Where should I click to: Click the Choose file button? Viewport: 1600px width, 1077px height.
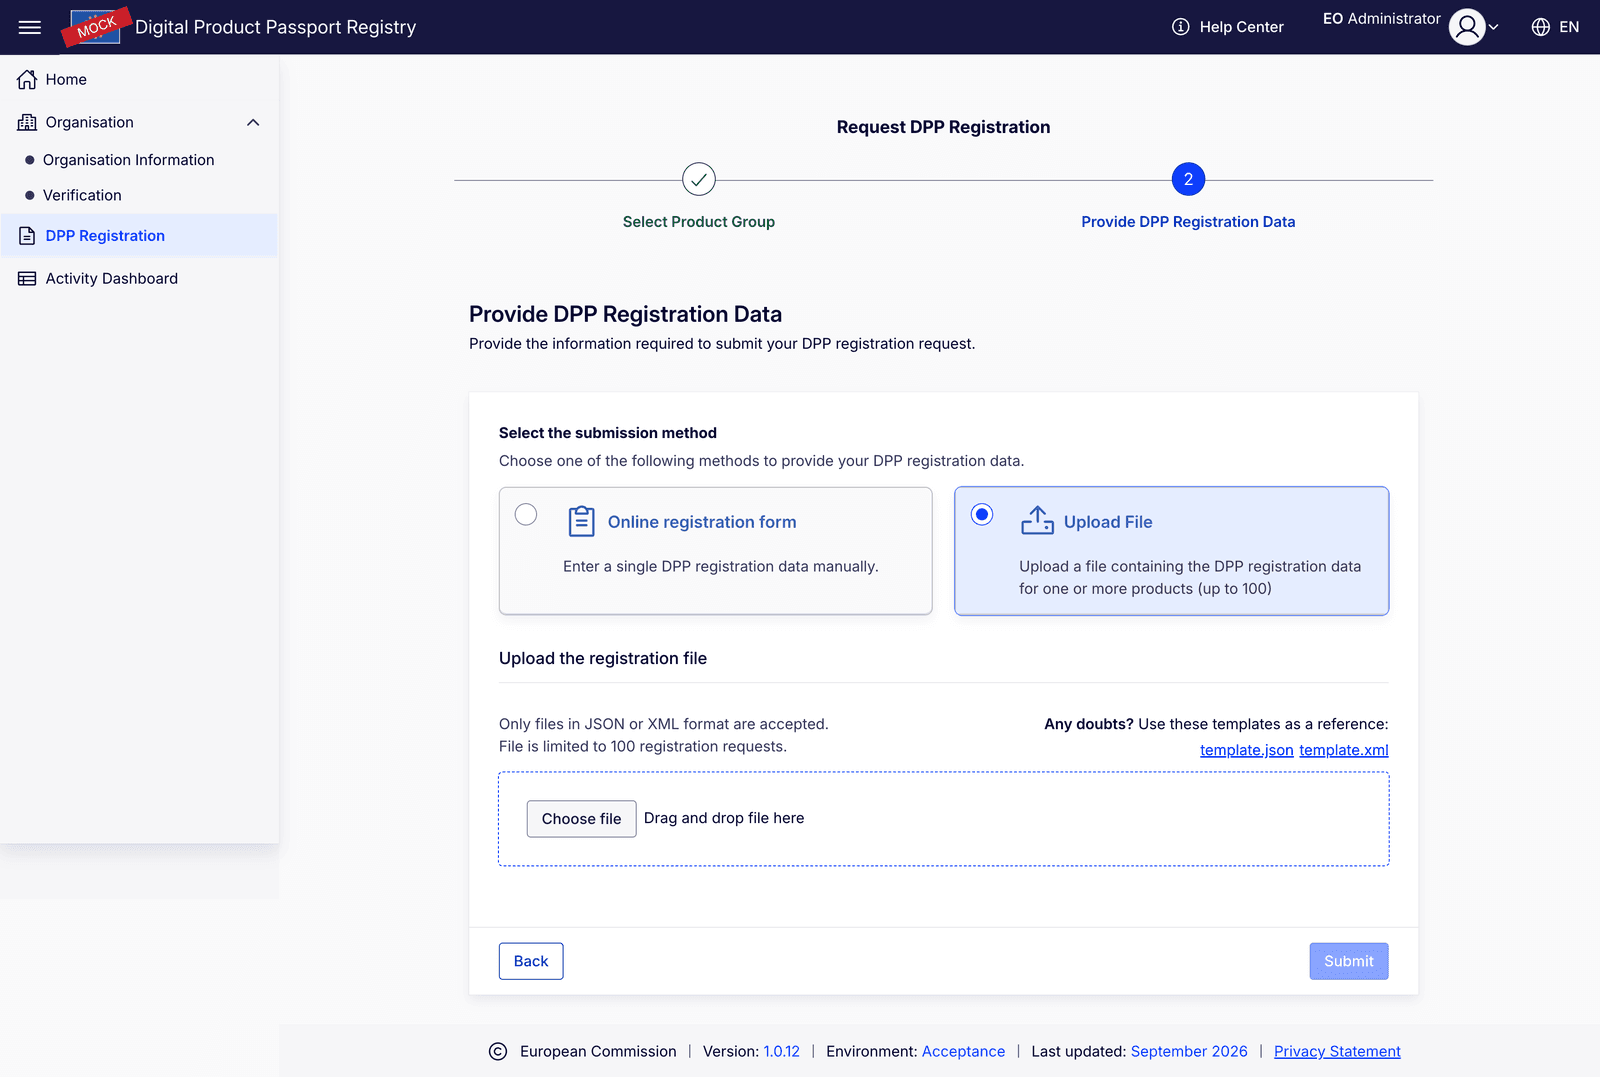click(582, 819)
